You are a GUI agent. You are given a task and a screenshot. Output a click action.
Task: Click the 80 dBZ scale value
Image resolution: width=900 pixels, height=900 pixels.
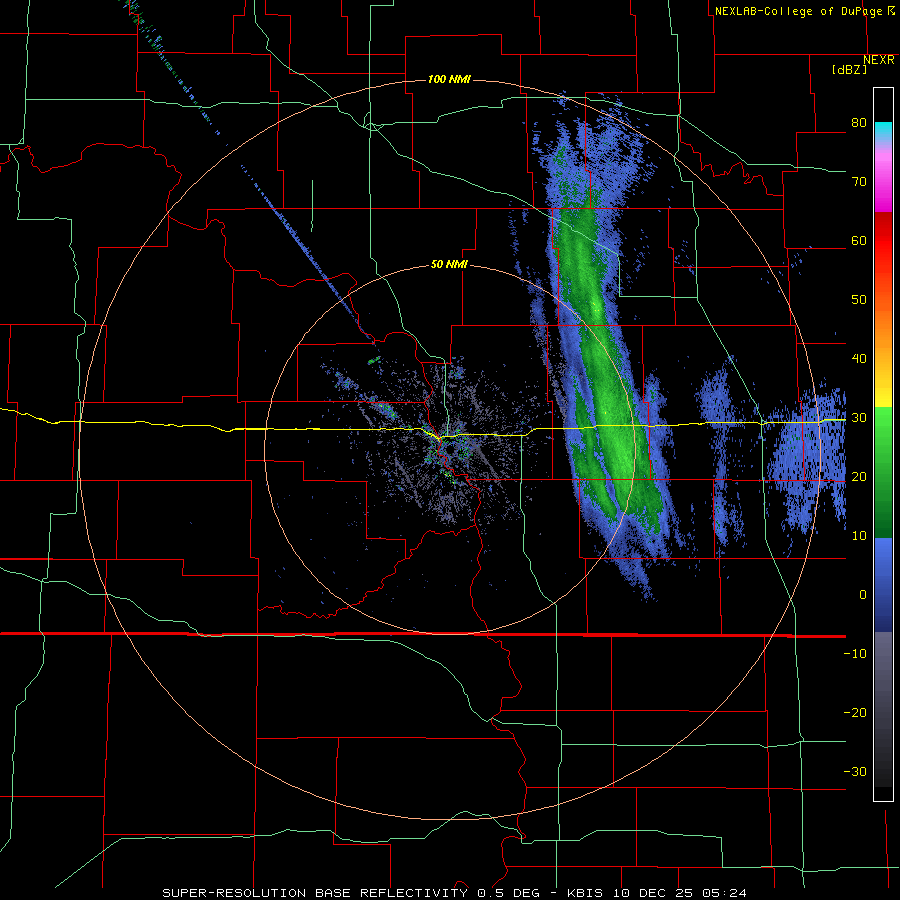pyautogui.click(x=859, y=123)
